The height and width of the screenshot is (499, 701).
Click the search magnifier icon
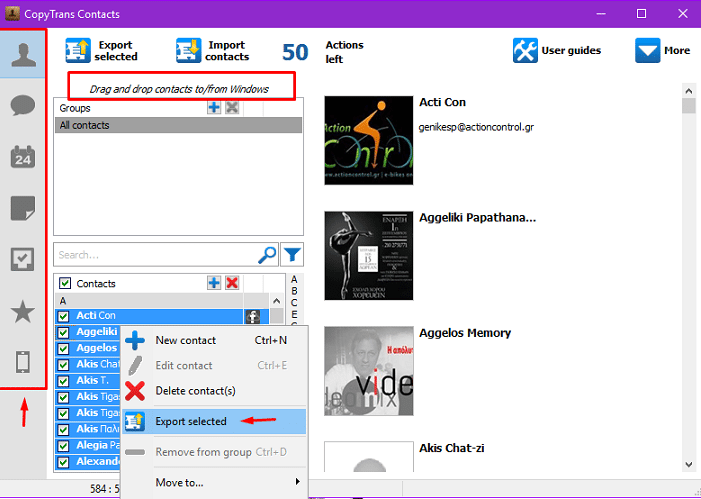(267, 255)
